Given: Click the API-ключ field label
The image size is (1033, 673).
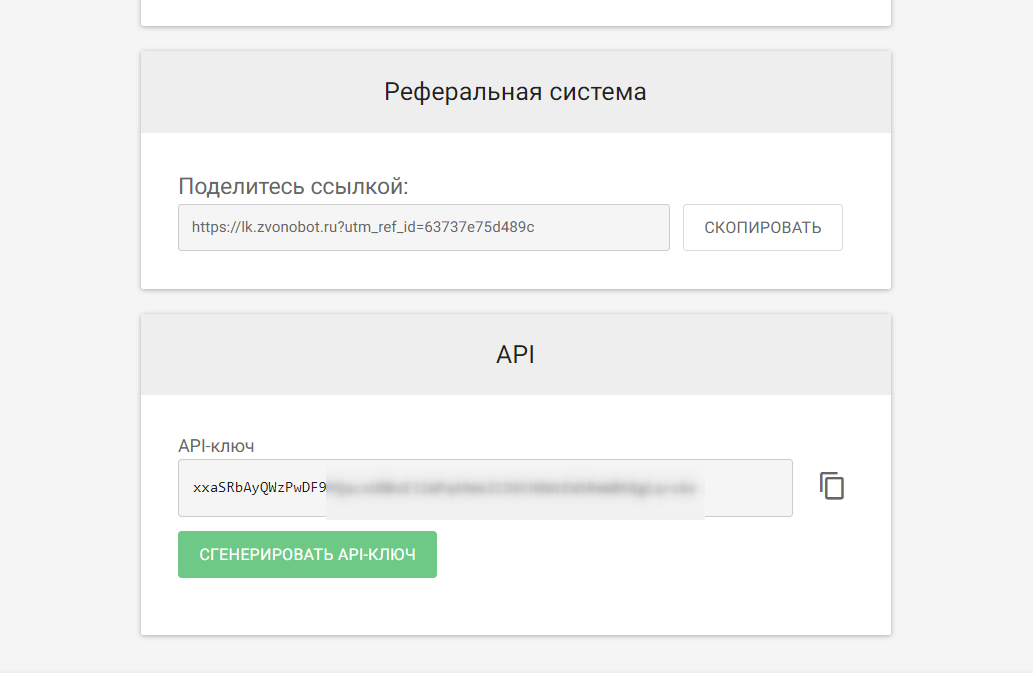Looking at the screenshot, I should click(x=216, y=446).
